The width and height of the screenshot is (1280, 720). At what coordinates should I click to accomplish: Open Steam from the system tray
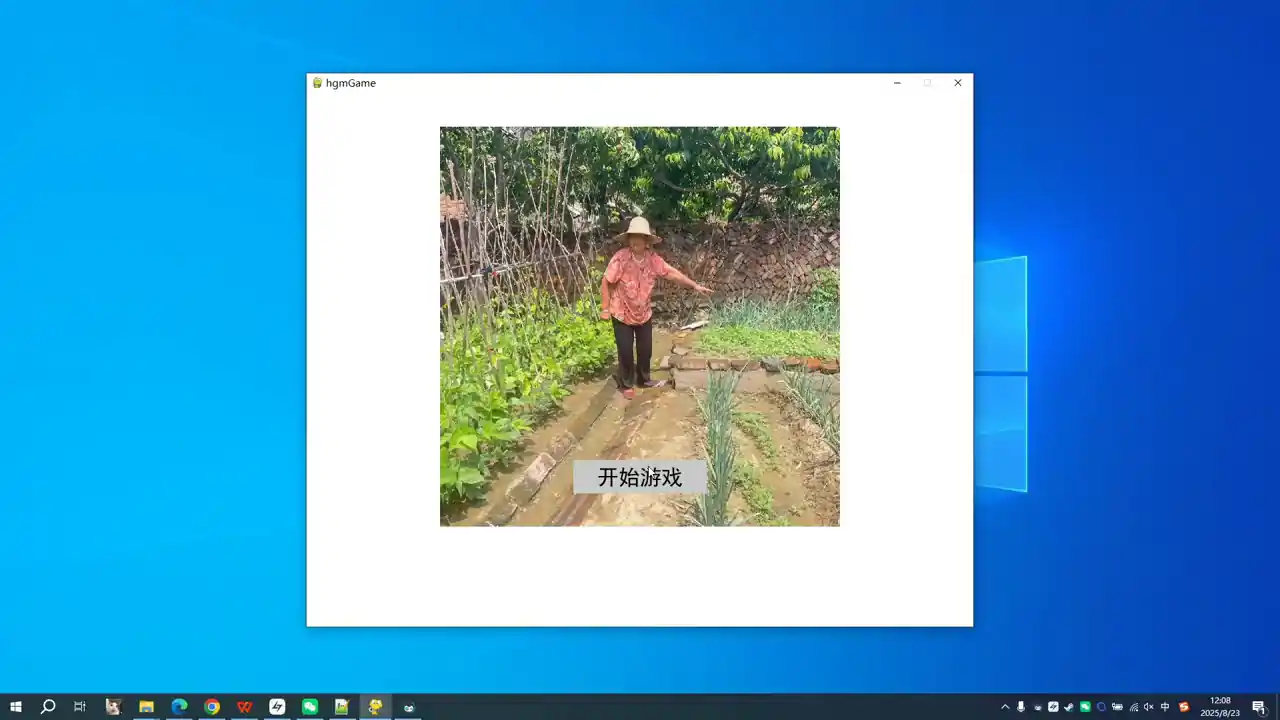click(x=1069, y=707)
